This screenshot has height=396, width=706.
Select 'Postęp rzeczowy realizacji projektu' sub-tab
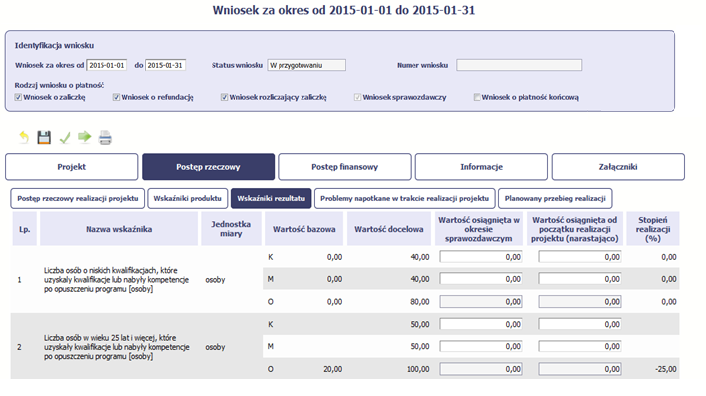click(x=78, y=198)
